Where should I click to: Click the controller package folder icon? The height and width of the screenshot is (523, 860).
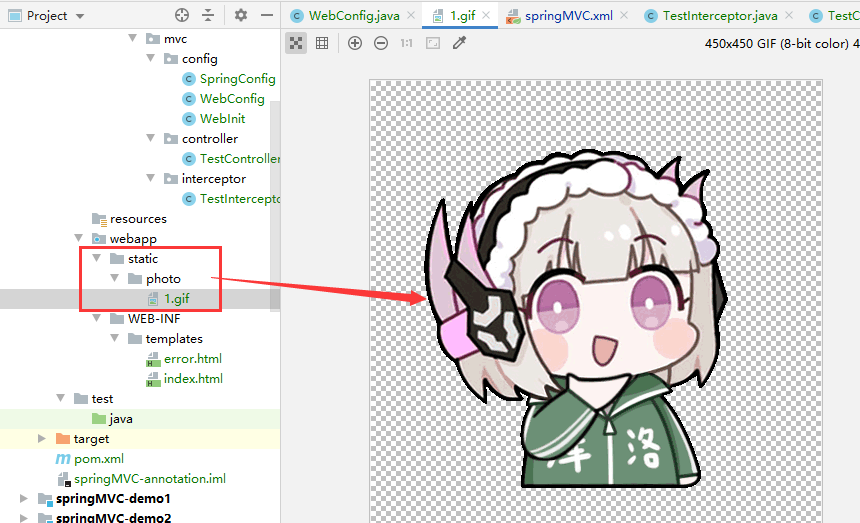click(x=171, y=138)
